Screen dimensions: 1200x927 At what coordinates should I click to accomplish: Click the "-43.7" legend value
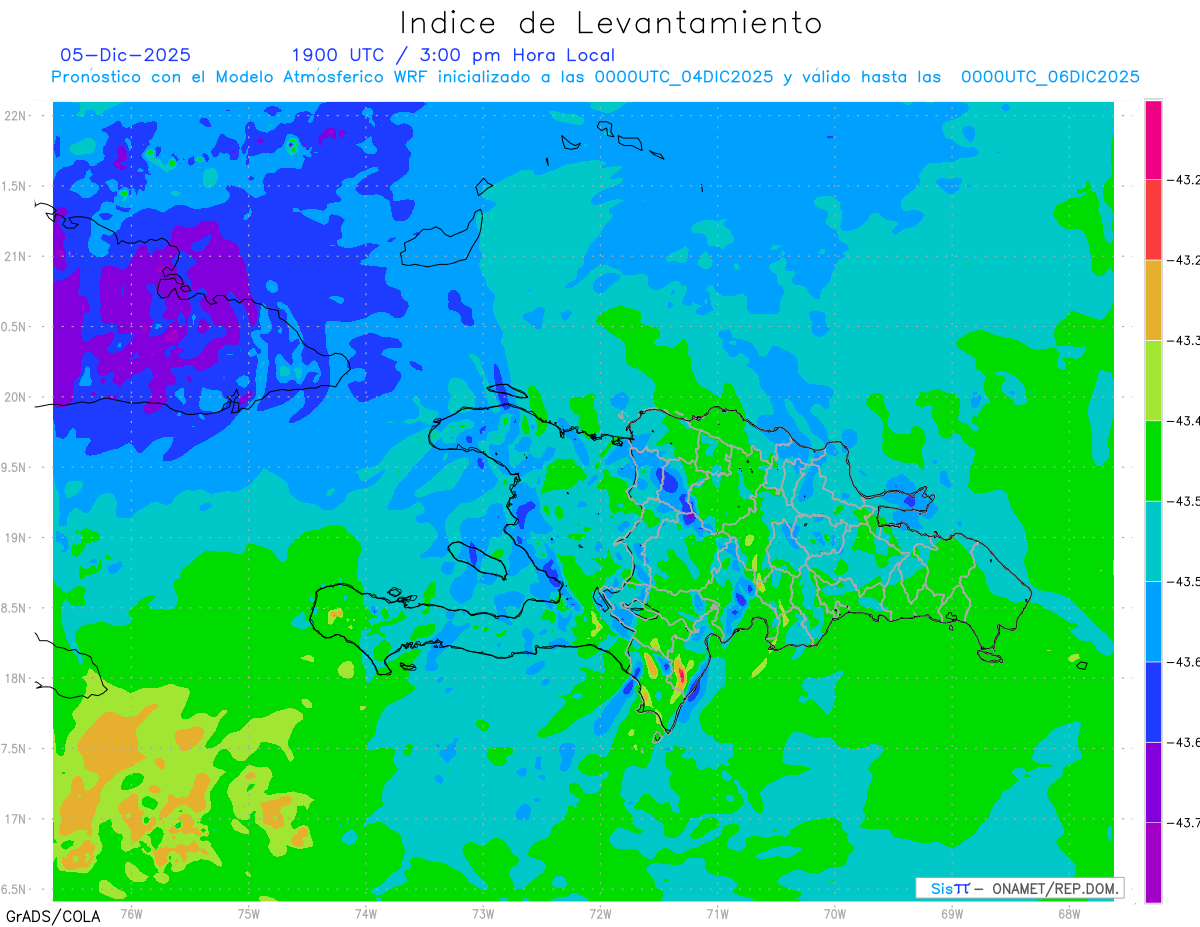point(1184,822)
